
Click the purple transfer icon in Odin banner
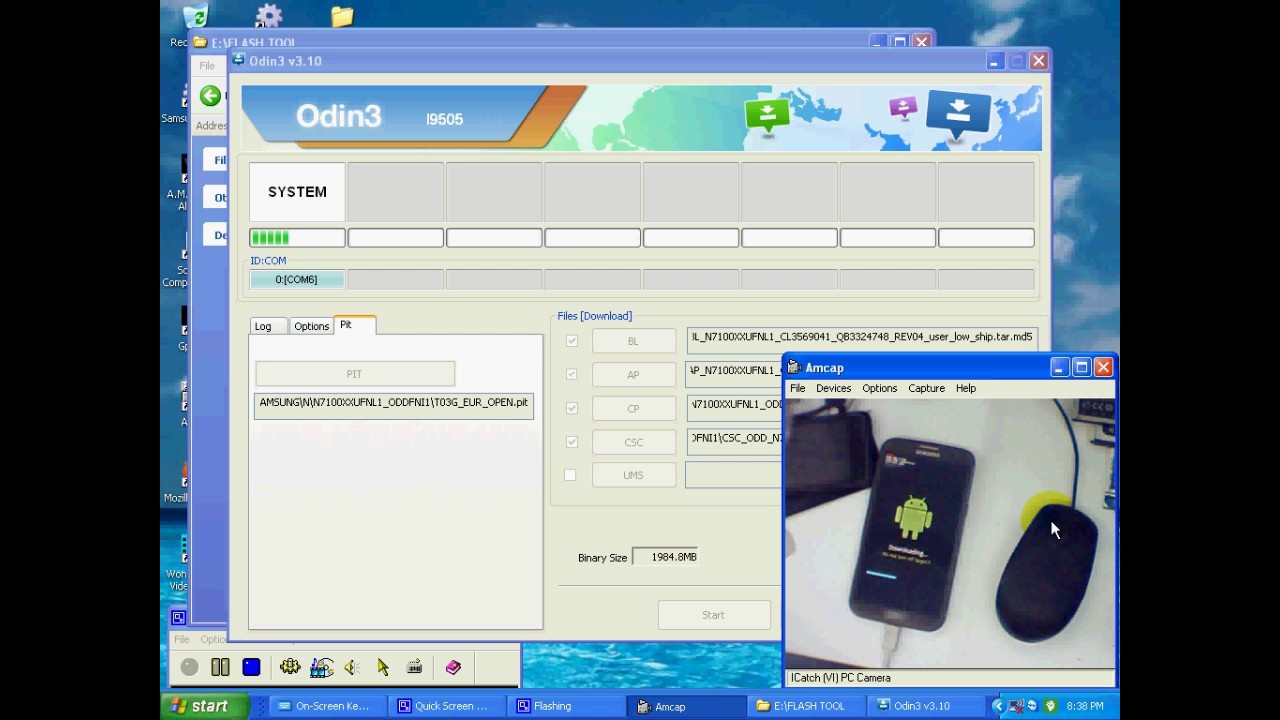903,107
